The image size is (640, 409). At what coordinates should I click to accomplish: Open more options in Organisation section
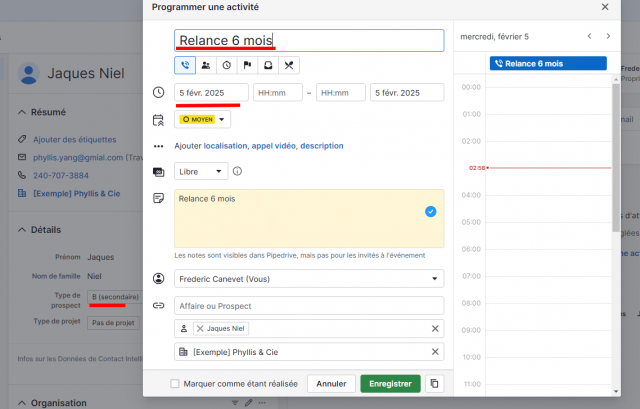[x=262, y=403]
